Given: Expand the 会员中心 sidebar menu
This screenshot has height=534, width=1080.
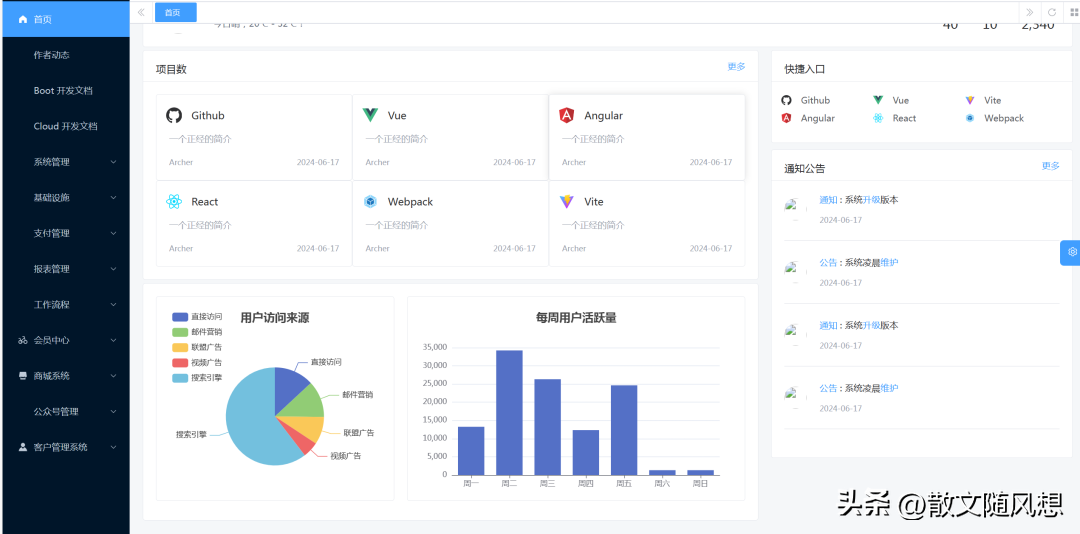Looking at the screenshot, I should pos(65,340).
